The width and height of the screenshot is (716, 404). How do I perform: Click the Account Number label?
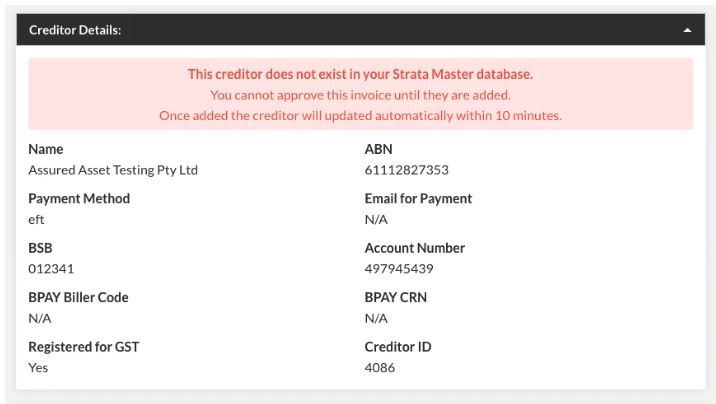(x=415, y=248)
